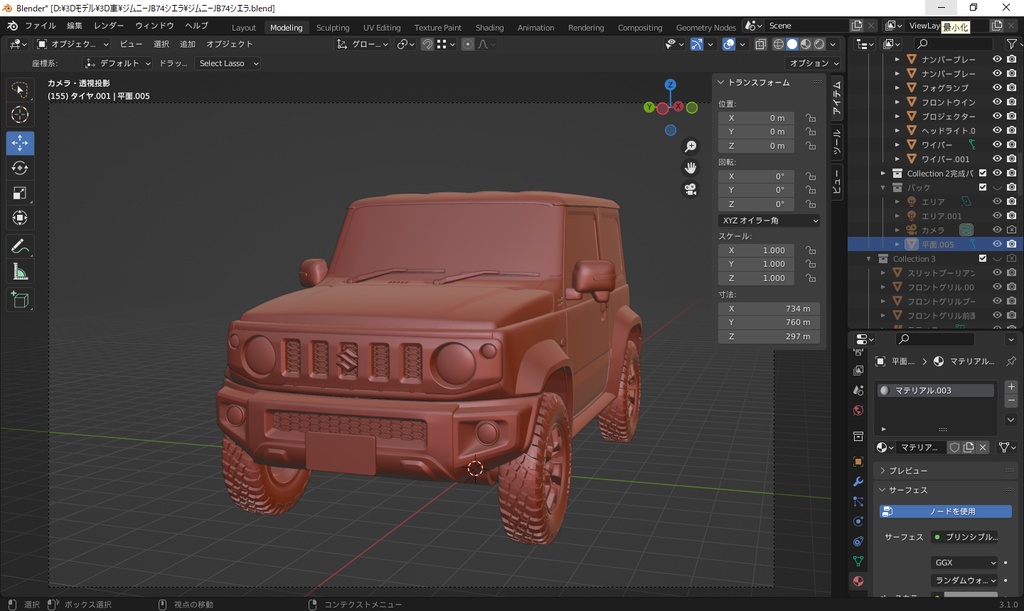Open the XYZ オイラー角 rotation mode dropdown
This screenshot has width=1024, height=611.
click(x=769, y=220)
